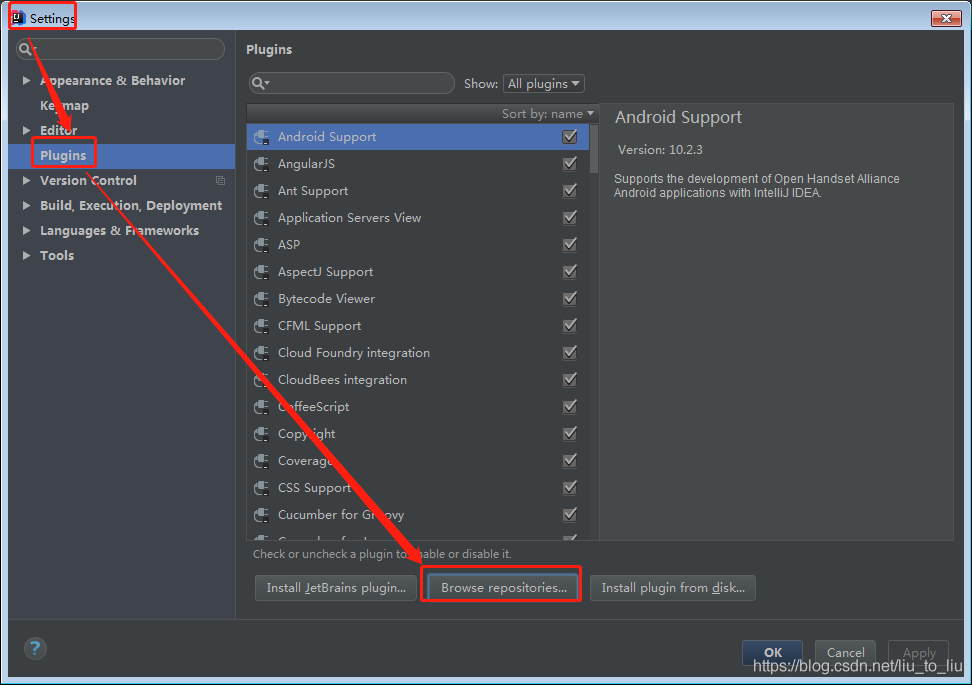Expand the Appearance & Behavior node

coord(26,81)
